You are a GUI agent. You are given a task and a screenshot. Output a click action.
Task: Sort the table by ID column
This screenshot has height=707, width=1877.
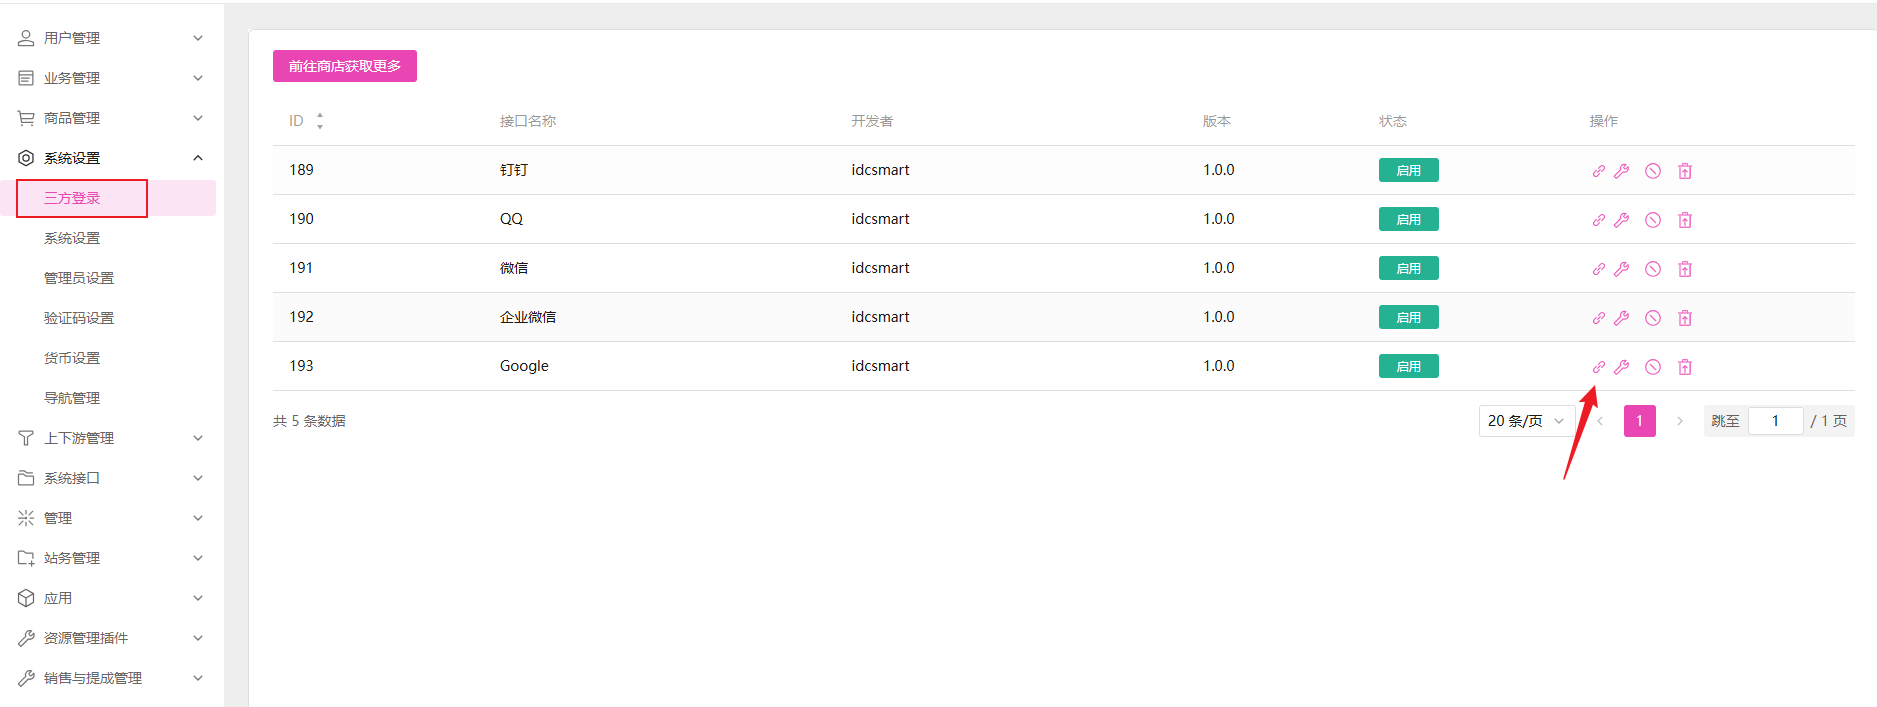(x=319, y=121)
